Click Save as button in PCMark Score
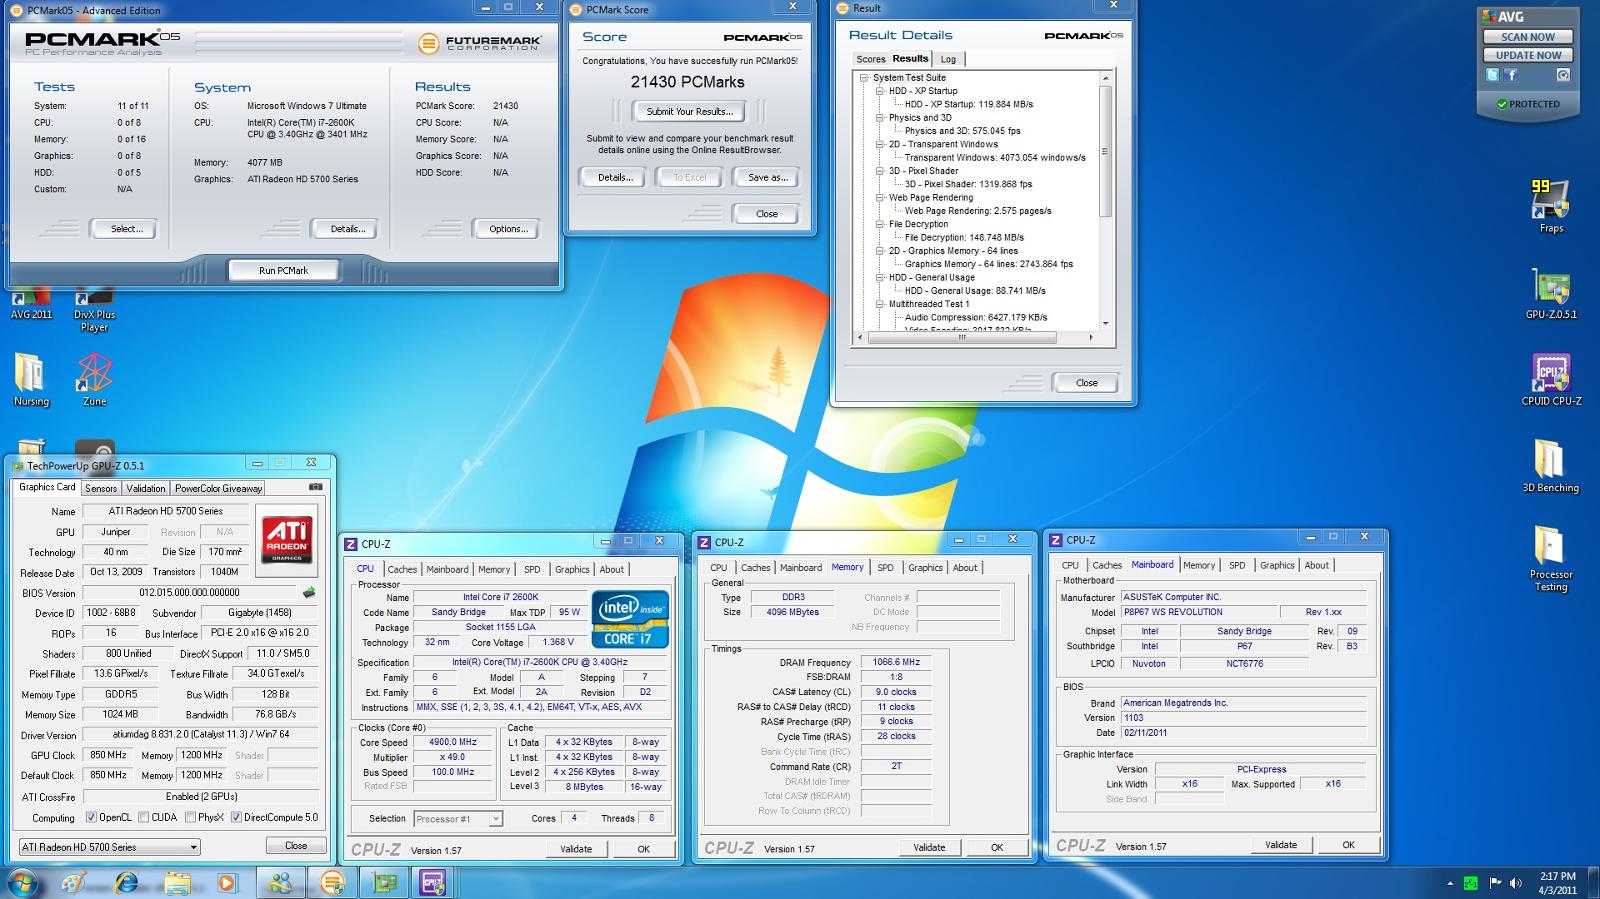Image resolution: width=1600 pixels, height=899 pixels. 768,177
